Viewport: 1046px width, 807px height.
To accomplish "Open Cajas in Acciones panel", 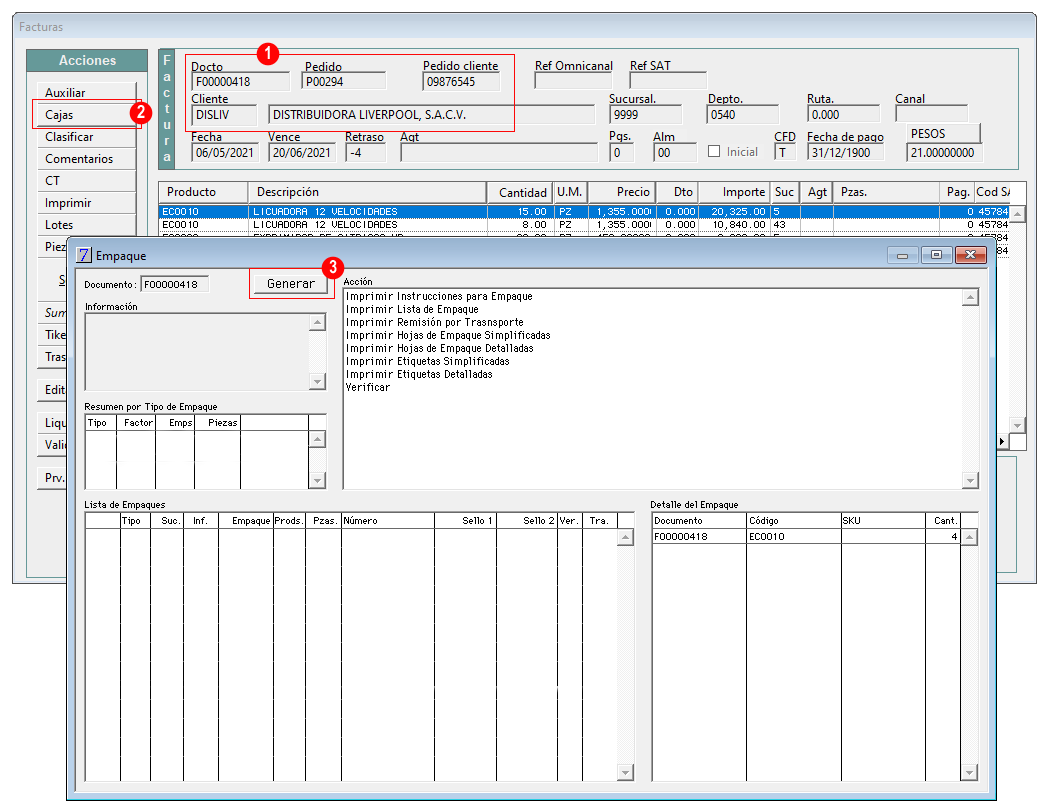I will [86, 114].
